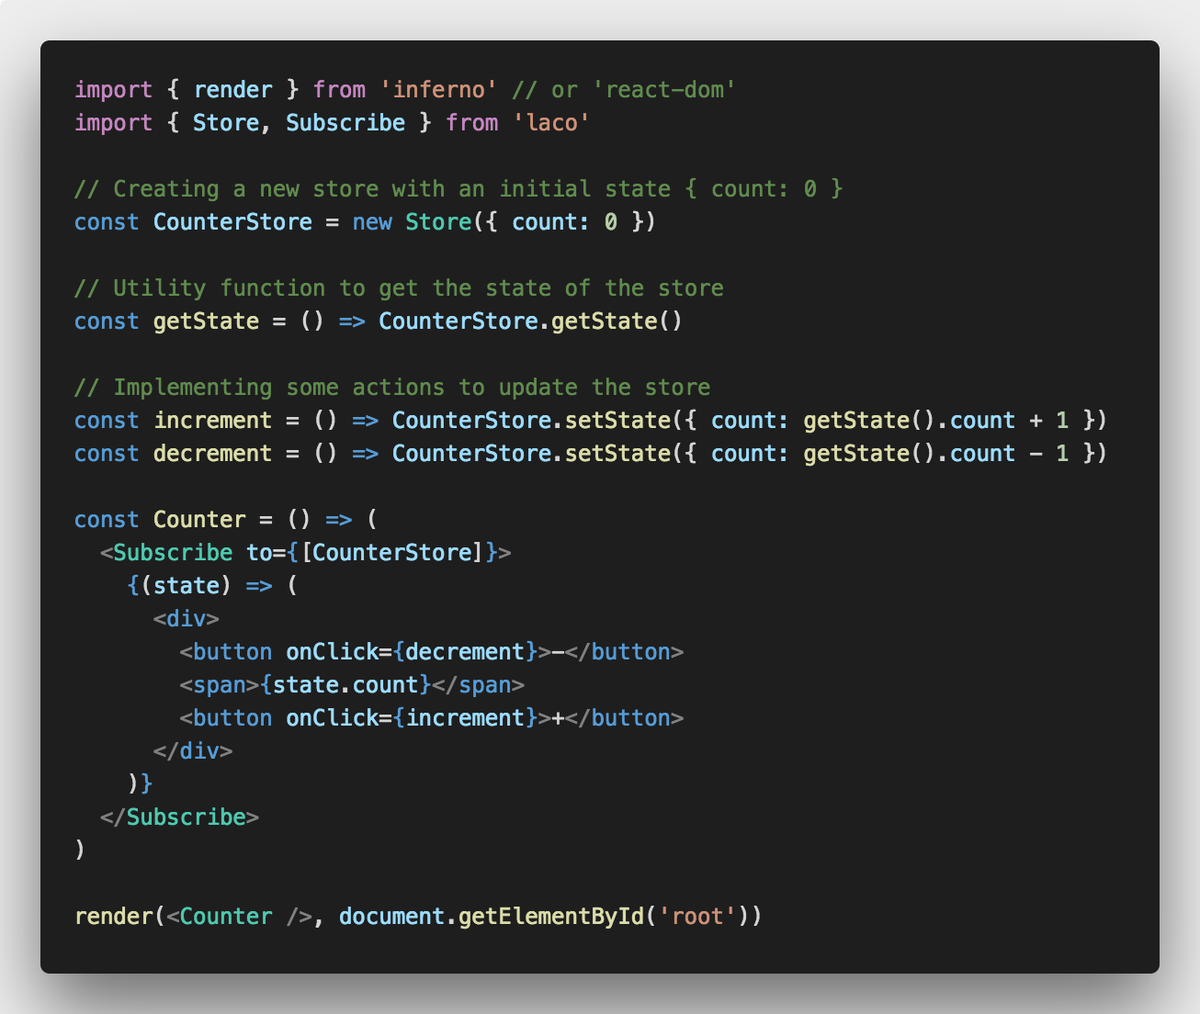The height and width of the screenshot is (1014, 1200).
Task: Click the Store identifier in the import line
Action: pyautogui.click(x=225, y=122)
